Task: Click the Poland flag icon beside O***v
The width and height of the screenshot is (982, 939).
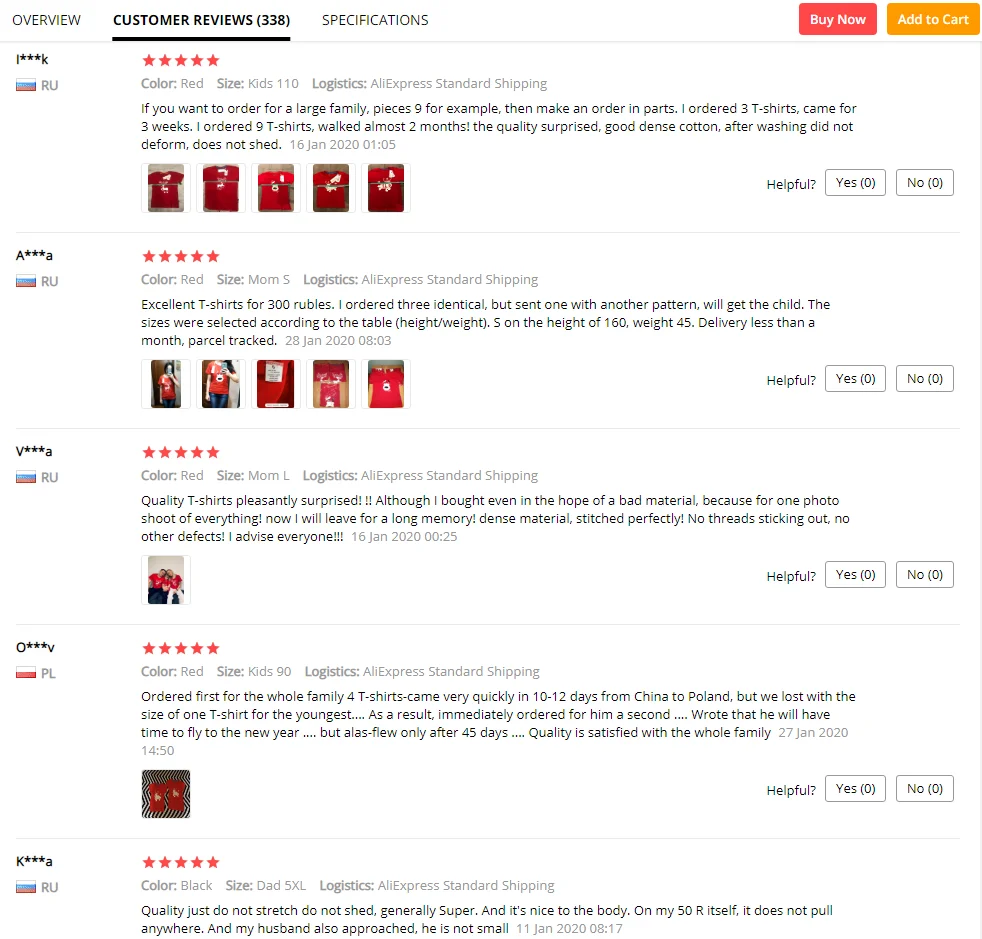Action: 26,673
